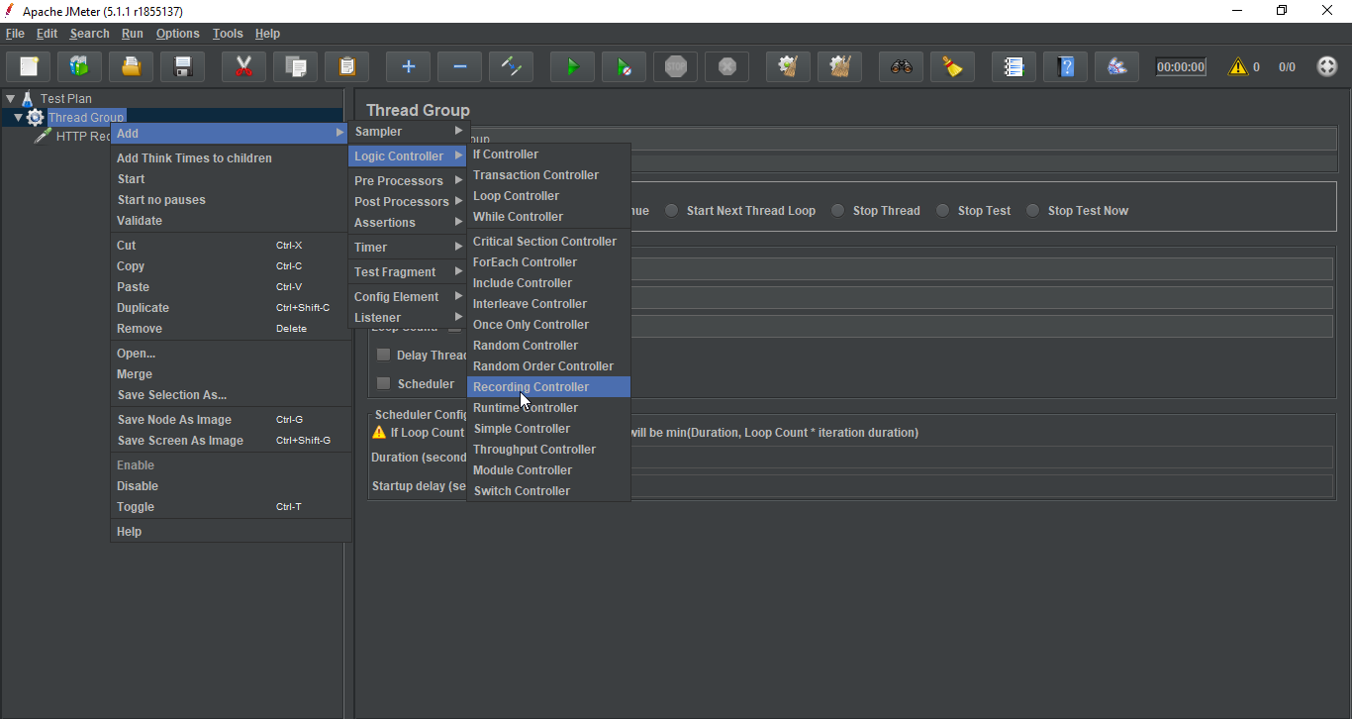Click the green Start test icon
The height and width of the screenshot is (719, 1352).
coord(572,67)
